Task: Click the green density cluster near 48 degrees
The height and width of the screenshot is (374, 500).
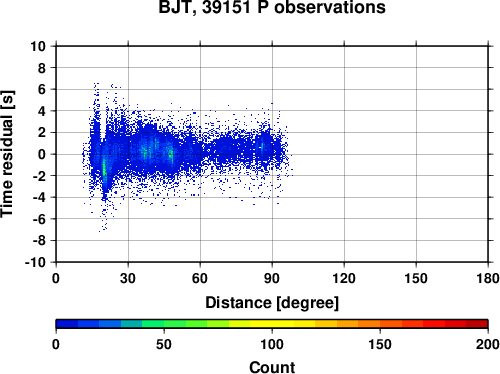Action: (171, 154)
